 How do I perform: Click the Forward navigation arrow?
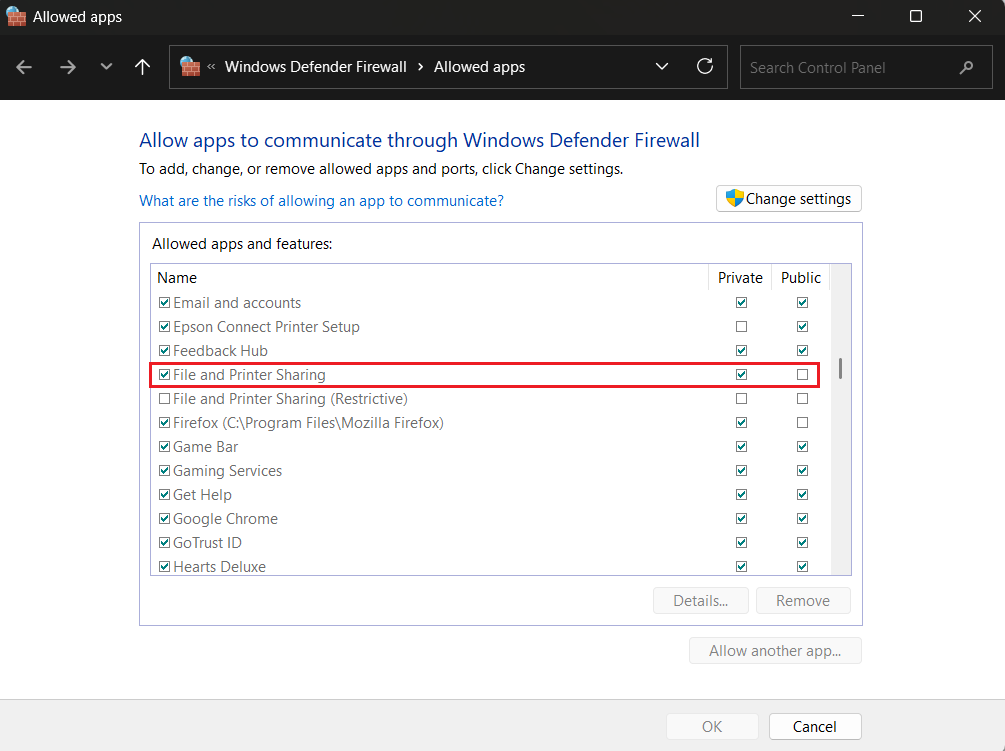pos(67,67)
